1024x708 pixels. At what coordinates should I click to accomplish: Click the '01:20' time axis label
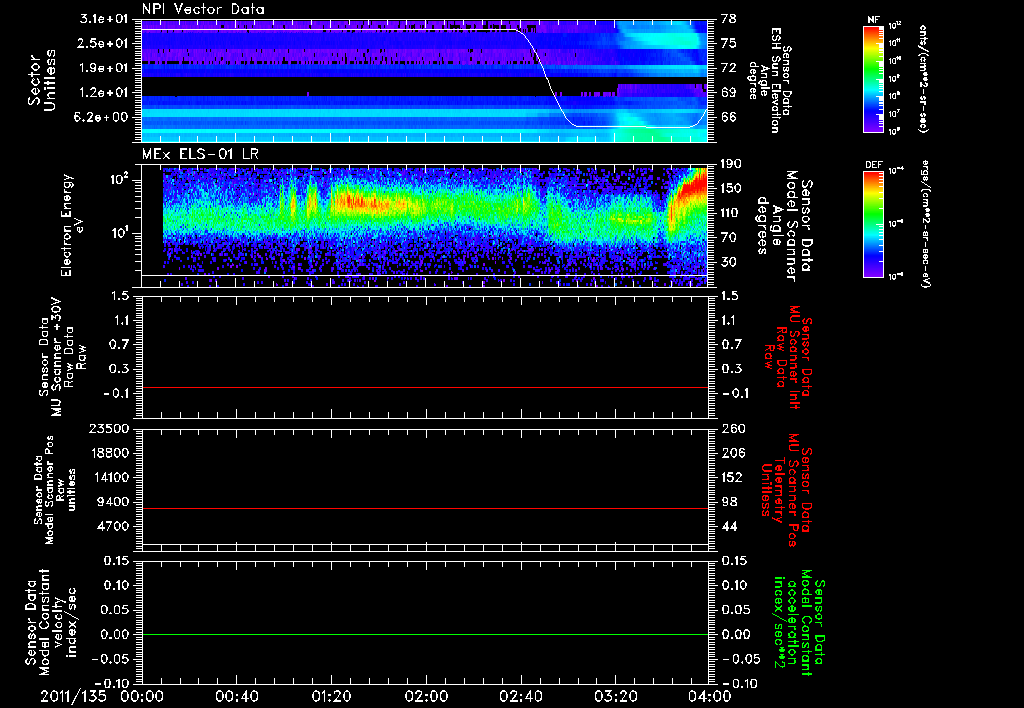[x=331, y=696]
